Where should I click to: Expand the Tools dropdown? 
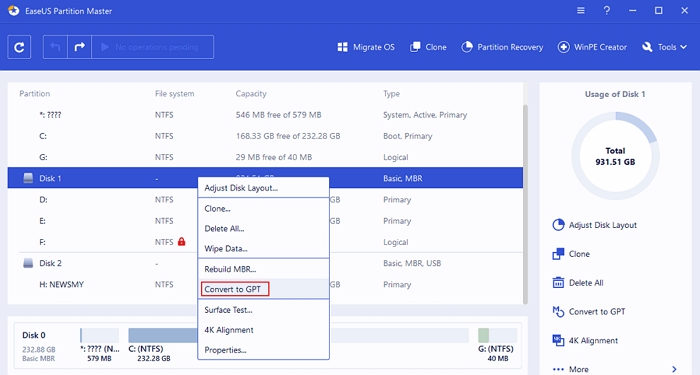point(664,47)
